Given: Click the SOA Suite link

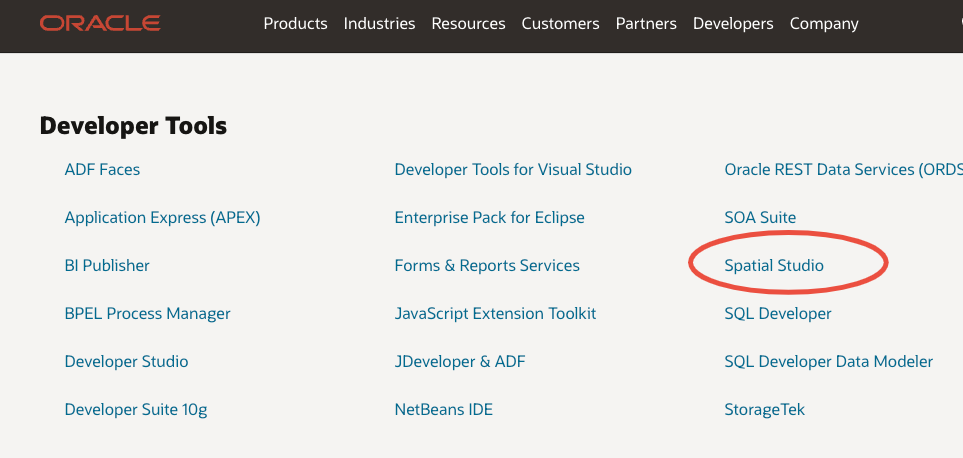Looking at the screenshot, I should coord(760,218).
